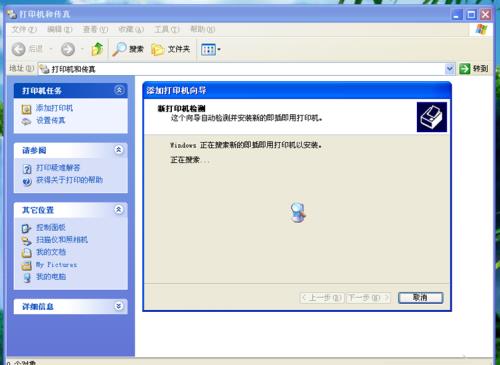The width and height of the screenshot is (500, 365).
Task: Click the add printer icon in sidebar
Action: pyautogui.click(x=26, y=109)
